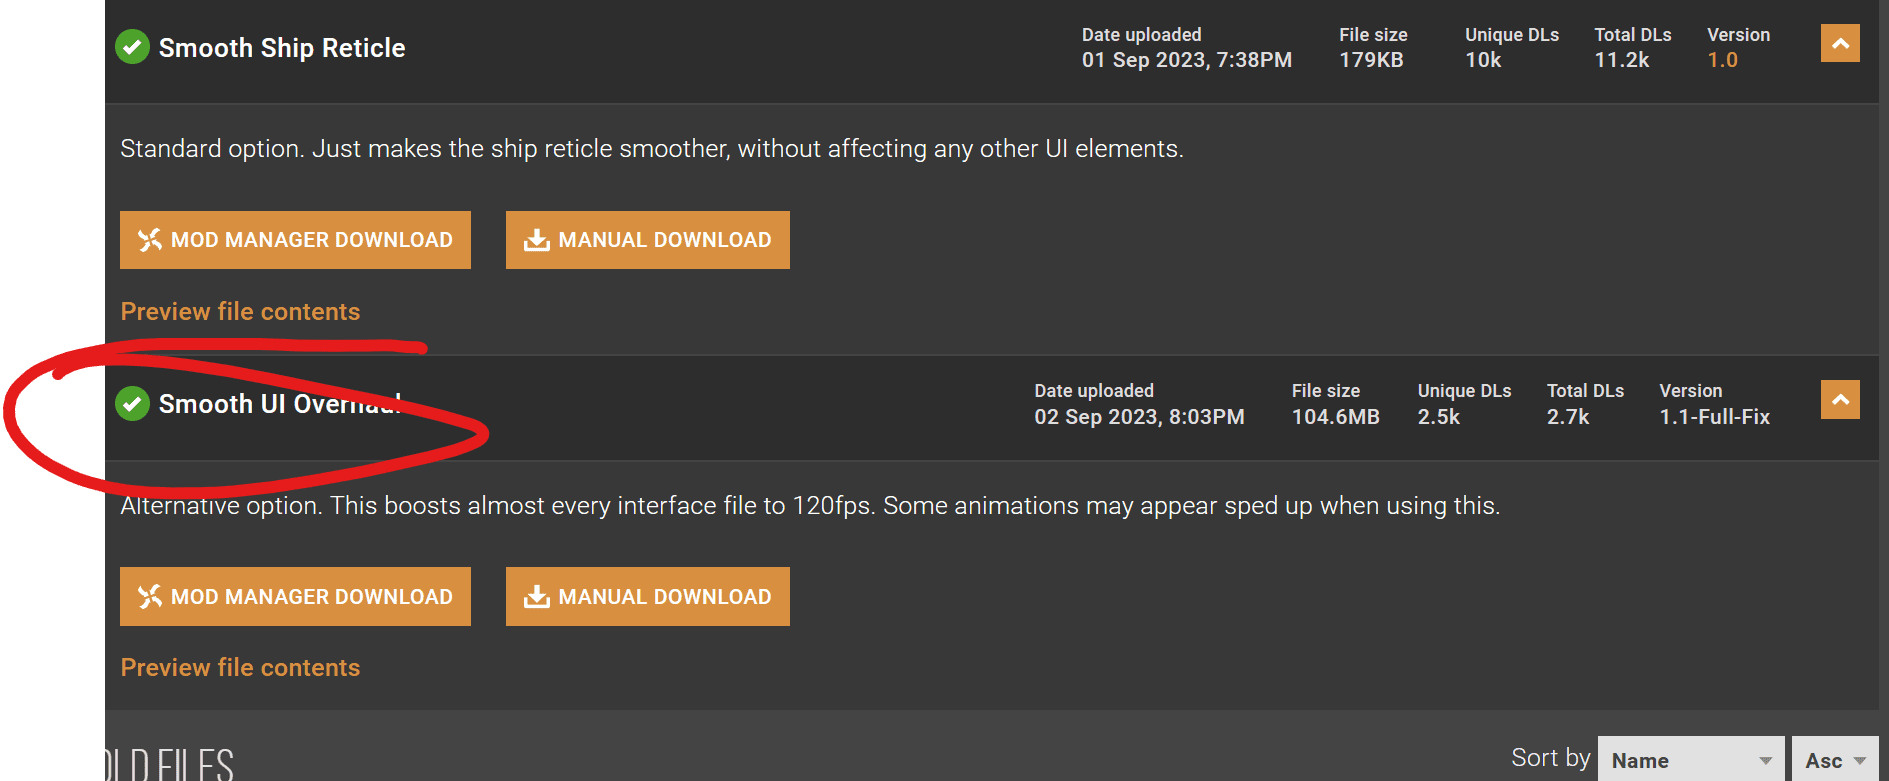
Task: Click green checkmark beside Smooth UI Overhaul
Action: click(x=132, y=404)
